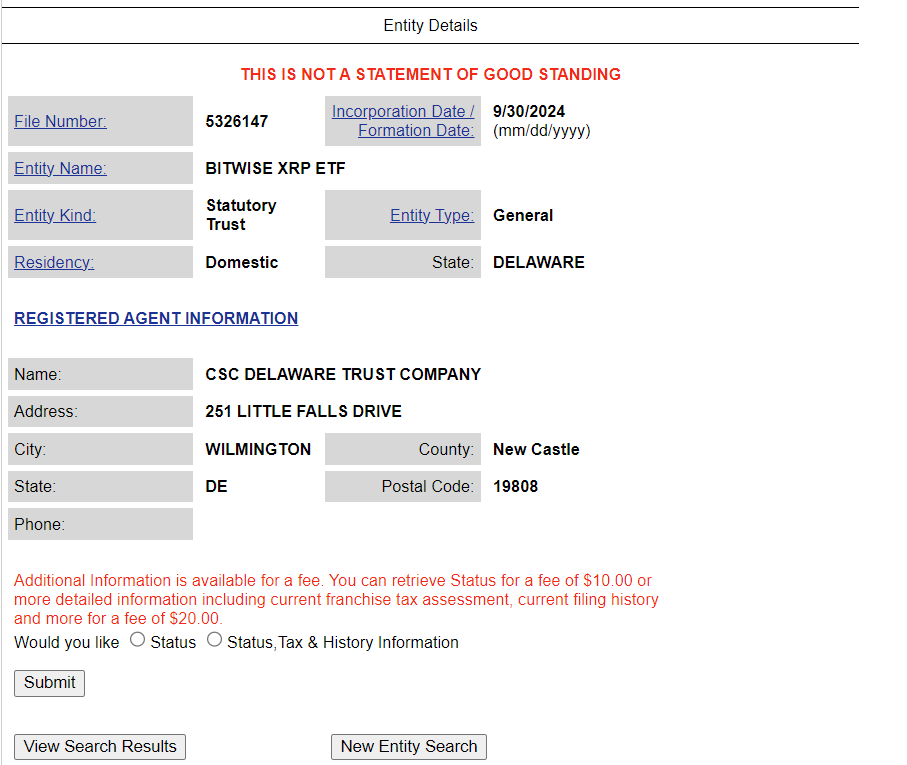Click the postal code 19808

pos(515,486)
